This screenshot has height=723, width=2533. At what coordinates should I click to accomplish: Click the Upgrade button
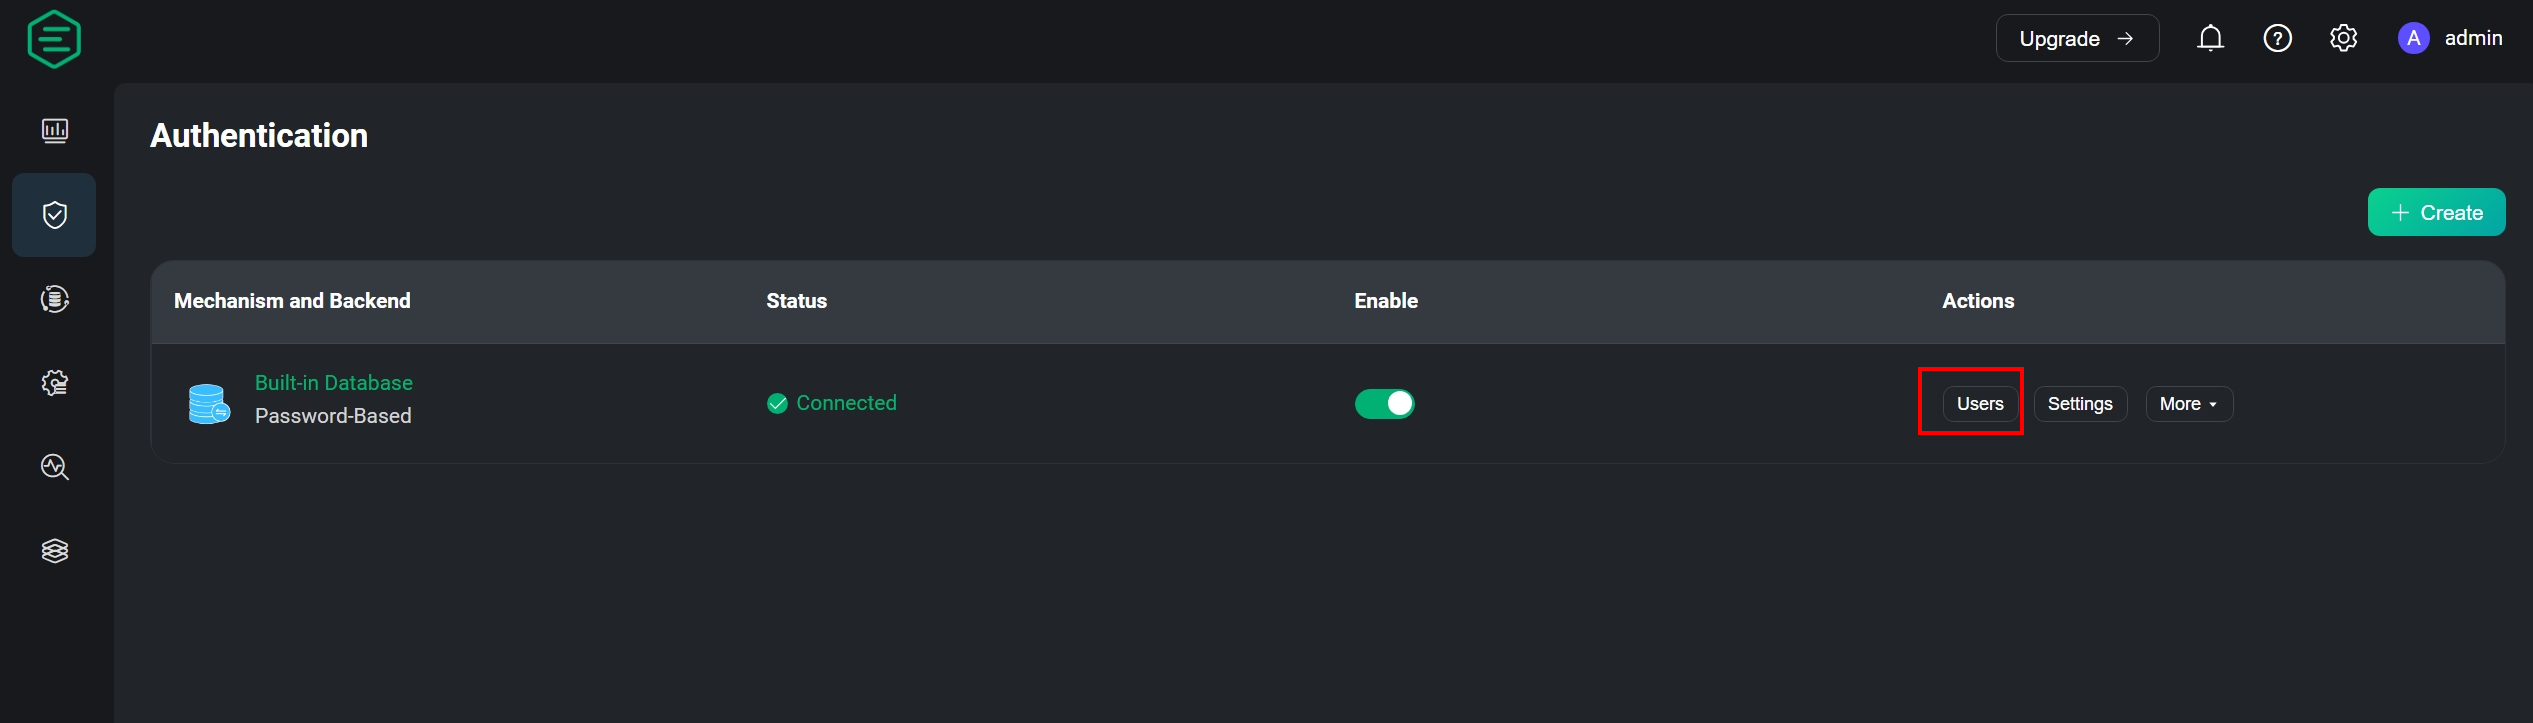click(2076, 39)
